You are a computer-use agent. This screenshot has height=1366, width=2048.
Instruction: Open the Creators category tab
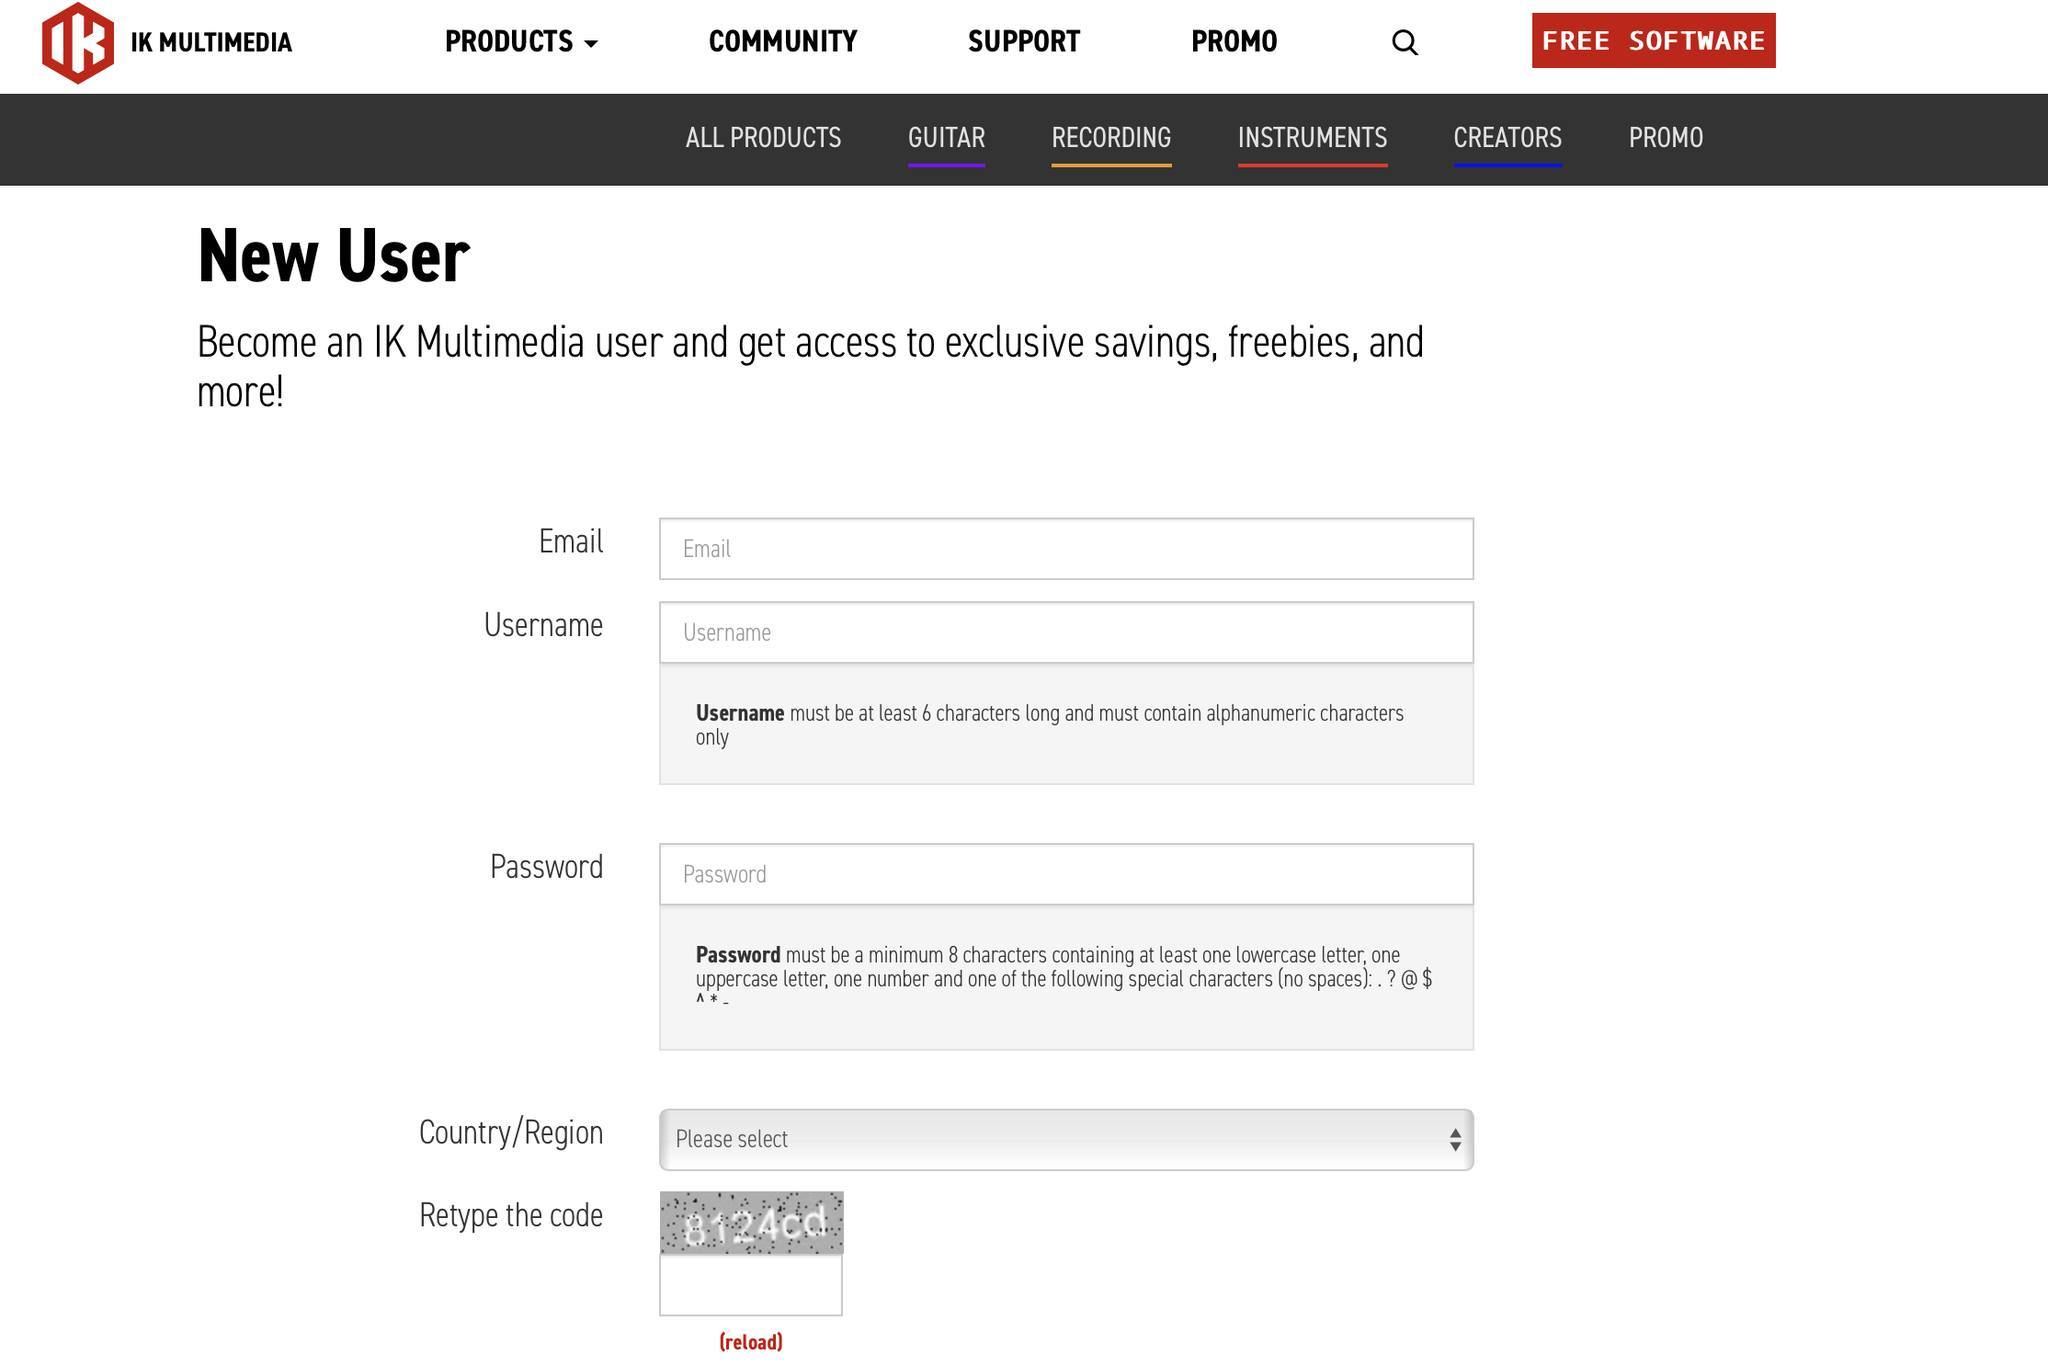click(x=1507, y=138)
